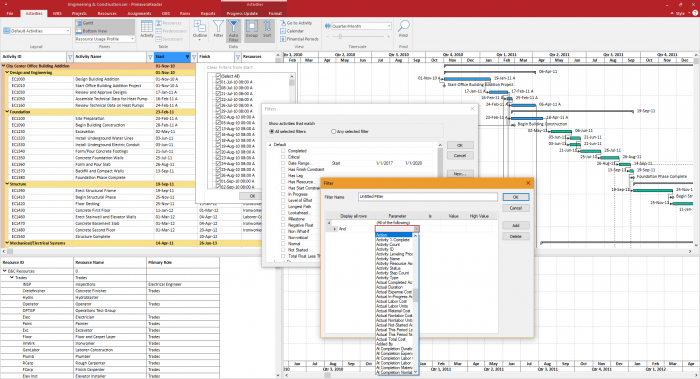
Task: Toggle the Critical filter checkbox
Action: 283,157
